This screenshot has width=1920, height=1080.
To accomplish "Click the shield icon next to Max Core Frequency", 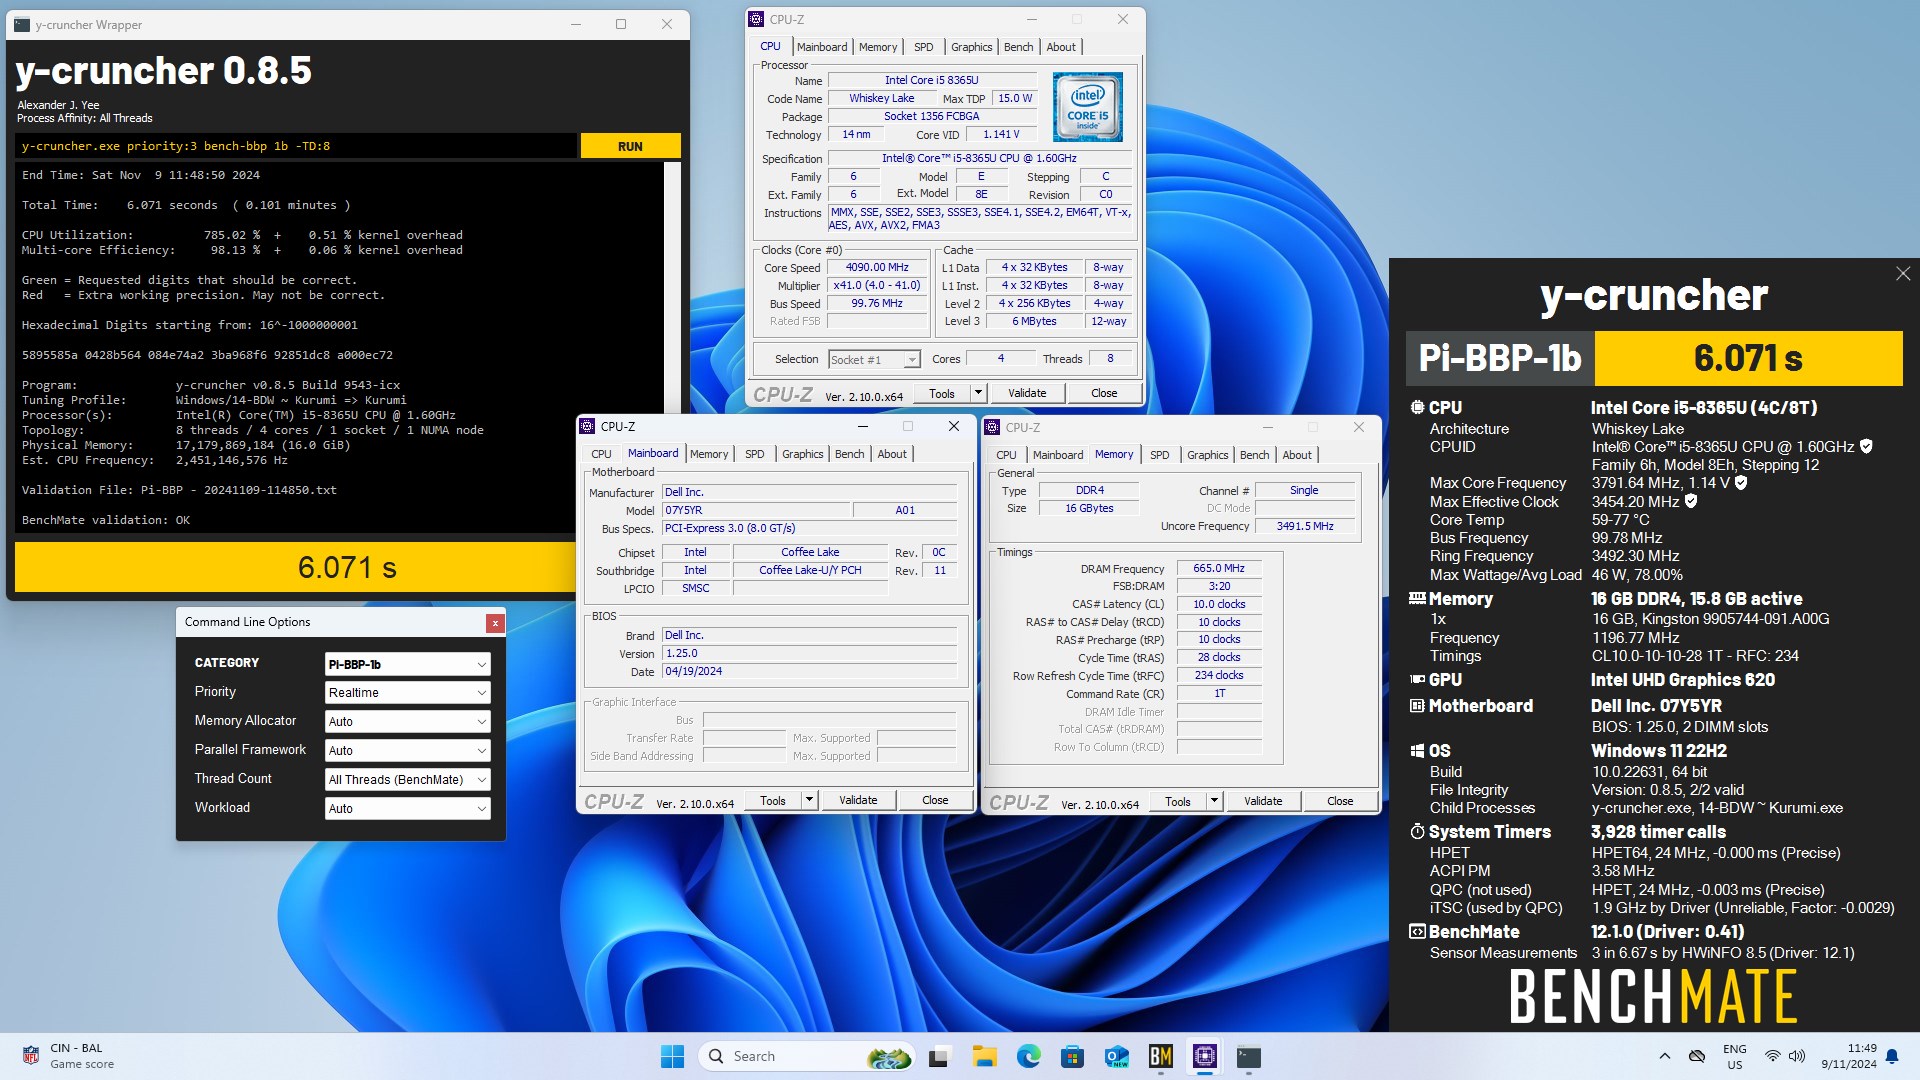I will coord(1741,483).
